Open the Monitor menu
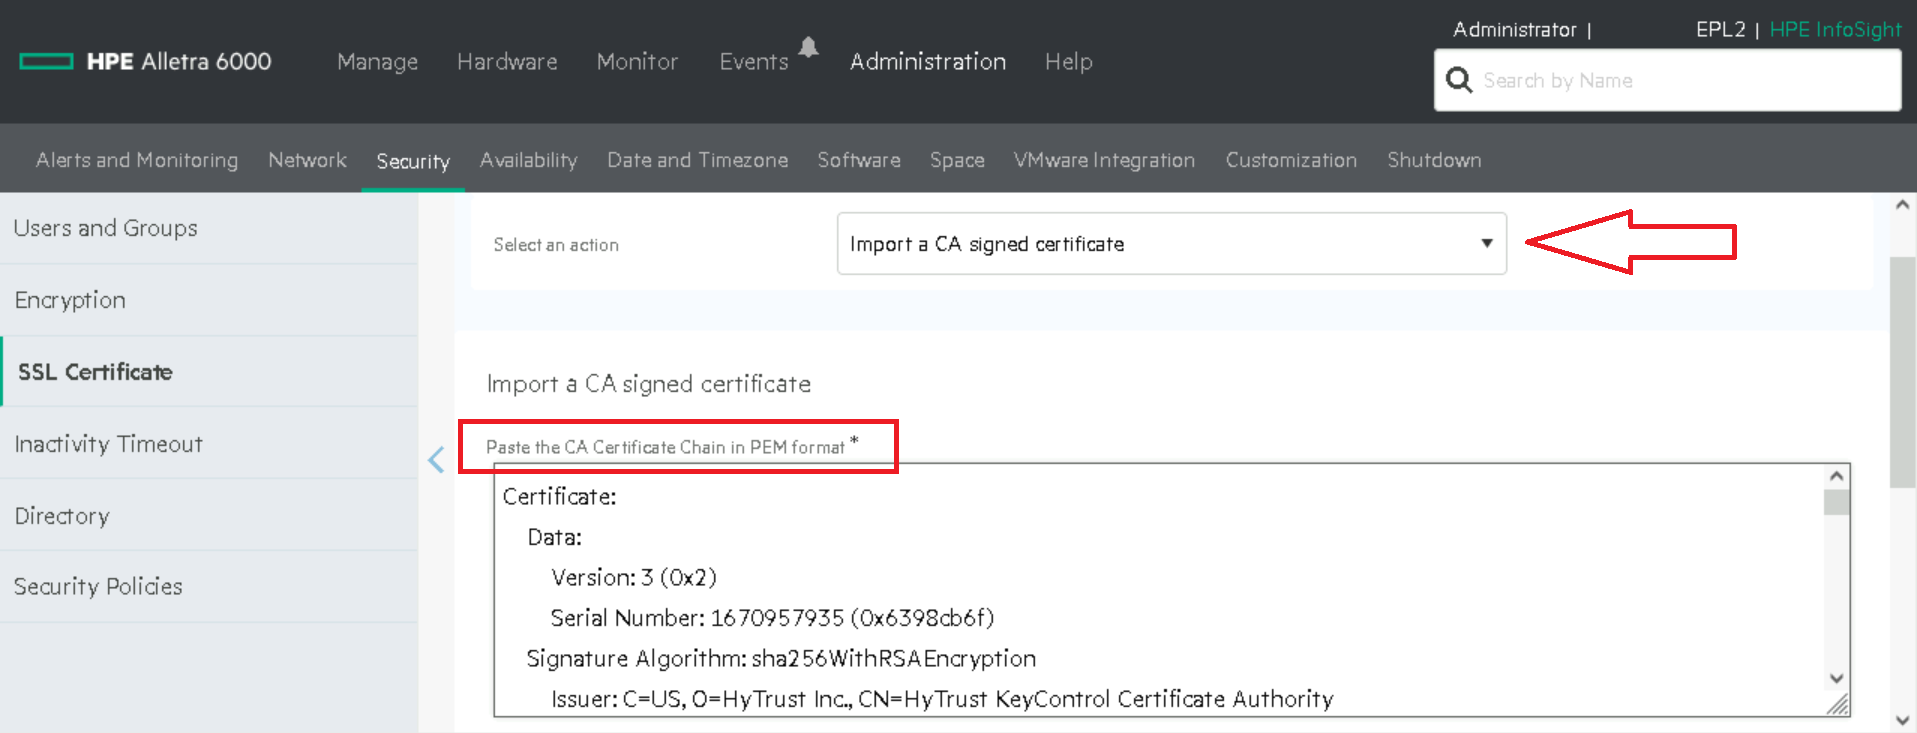The width and height of the screenshot is (1917, 733). pos(637,62)
